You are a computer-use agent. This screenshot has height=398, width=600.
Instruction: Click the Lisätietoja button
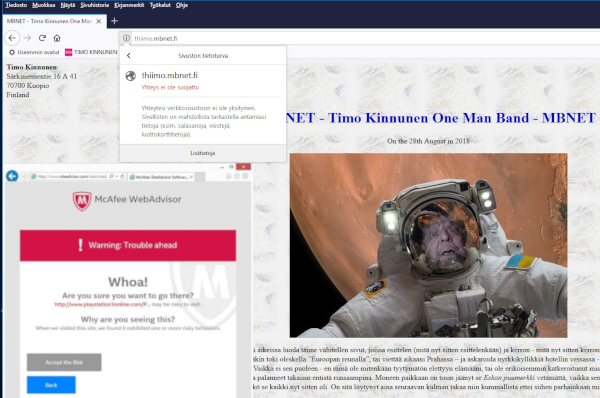tap(203, 153)
